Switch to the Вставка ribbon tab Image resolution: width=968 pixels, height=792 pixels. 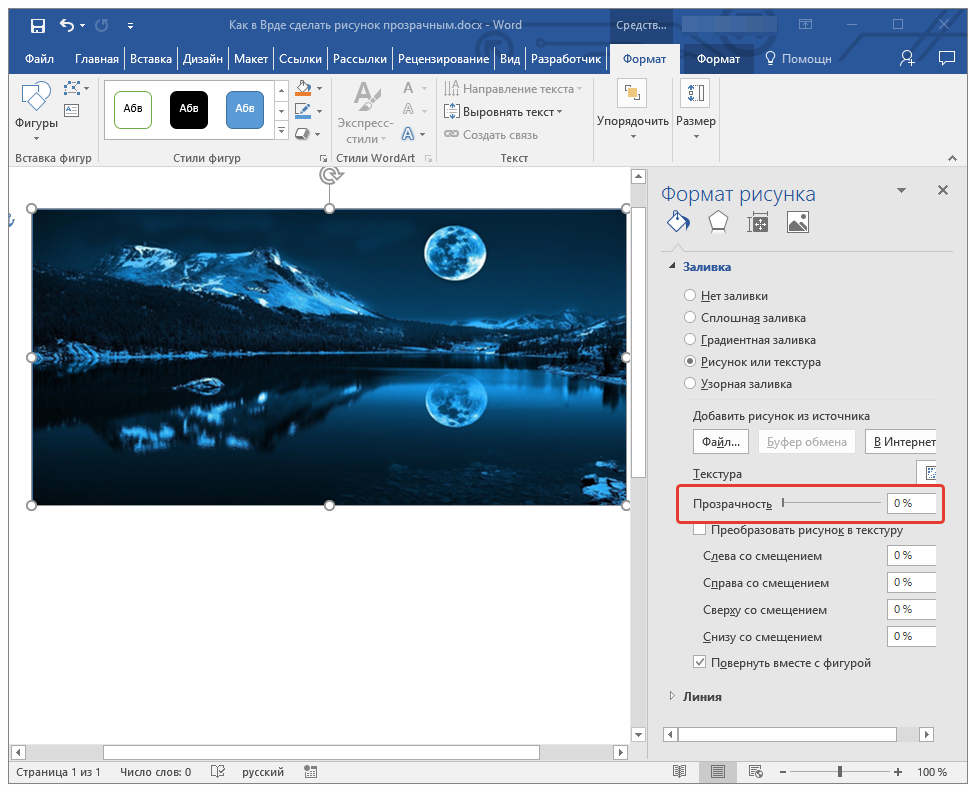[151, 59]
